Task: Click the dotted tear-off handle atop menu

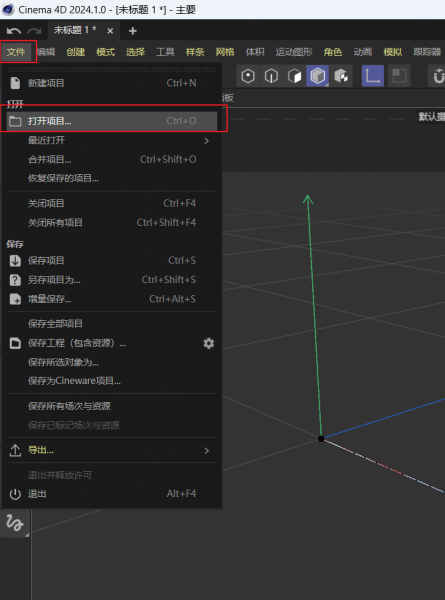Action: coord(112,69)
